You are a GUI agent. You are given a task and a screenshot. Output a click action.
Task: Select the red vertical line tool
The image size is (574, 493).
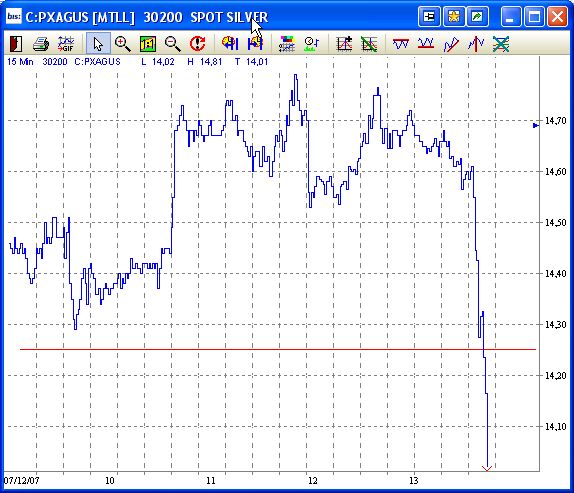476,44
